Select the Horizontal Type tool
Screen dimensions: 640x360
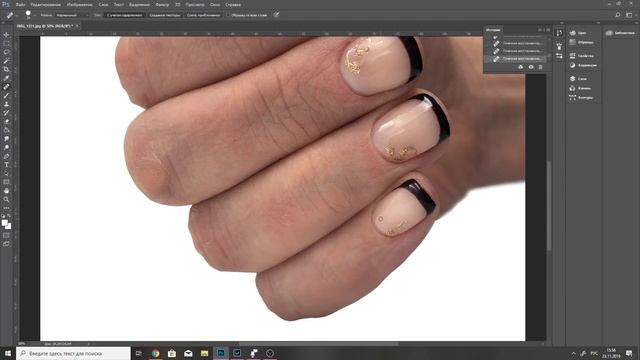pyautogui.click(x=6, y=165)
